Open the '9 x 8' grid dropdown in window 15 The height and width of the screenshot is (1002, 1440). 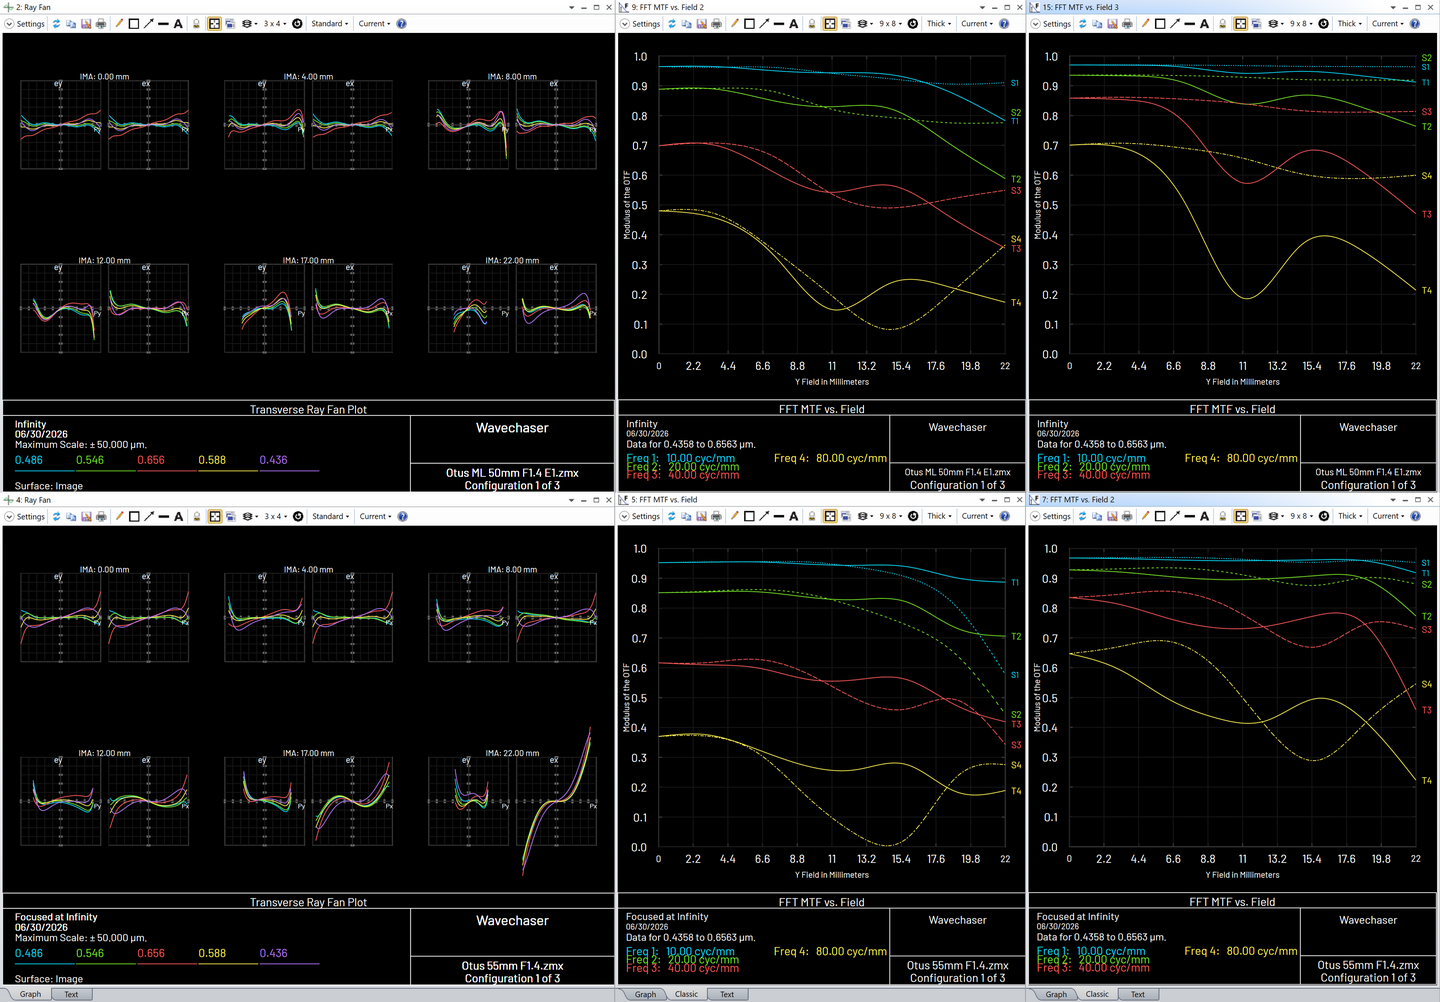pos(1301,23)
